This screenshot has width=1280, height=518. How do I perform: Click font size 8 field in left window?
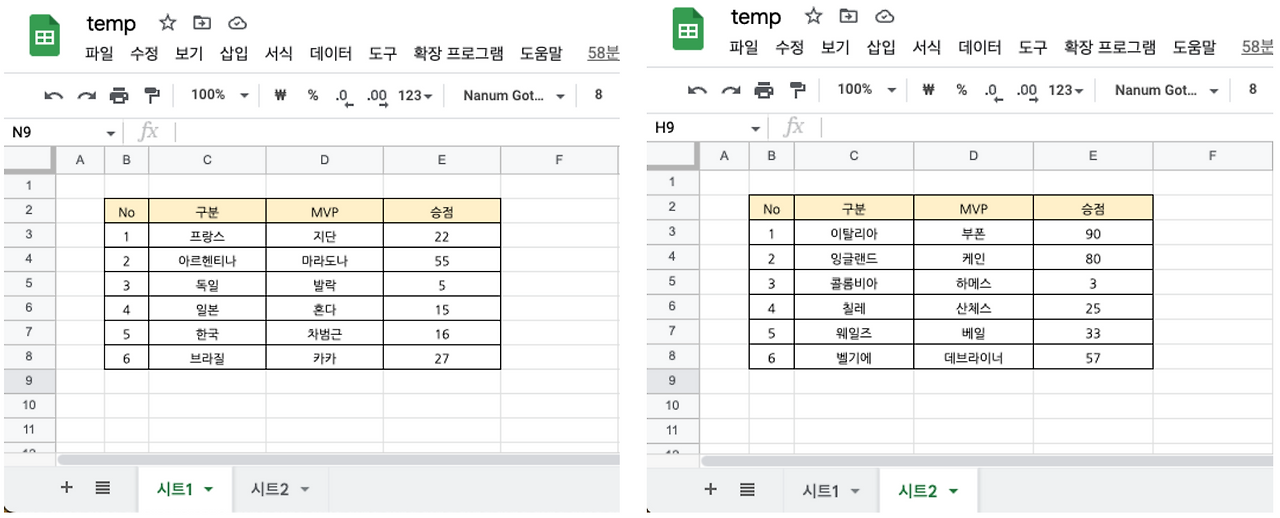599,95
